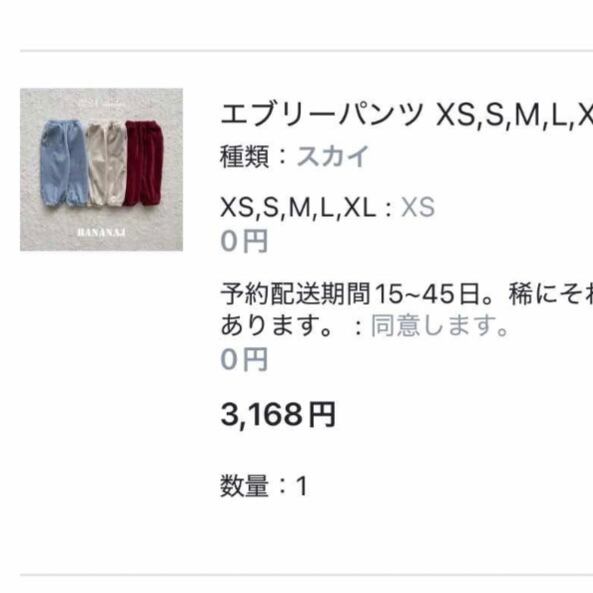593x593 pixels.
Task: Click the XS,S,M,L,XL size option label
Action: click(298, 207)
